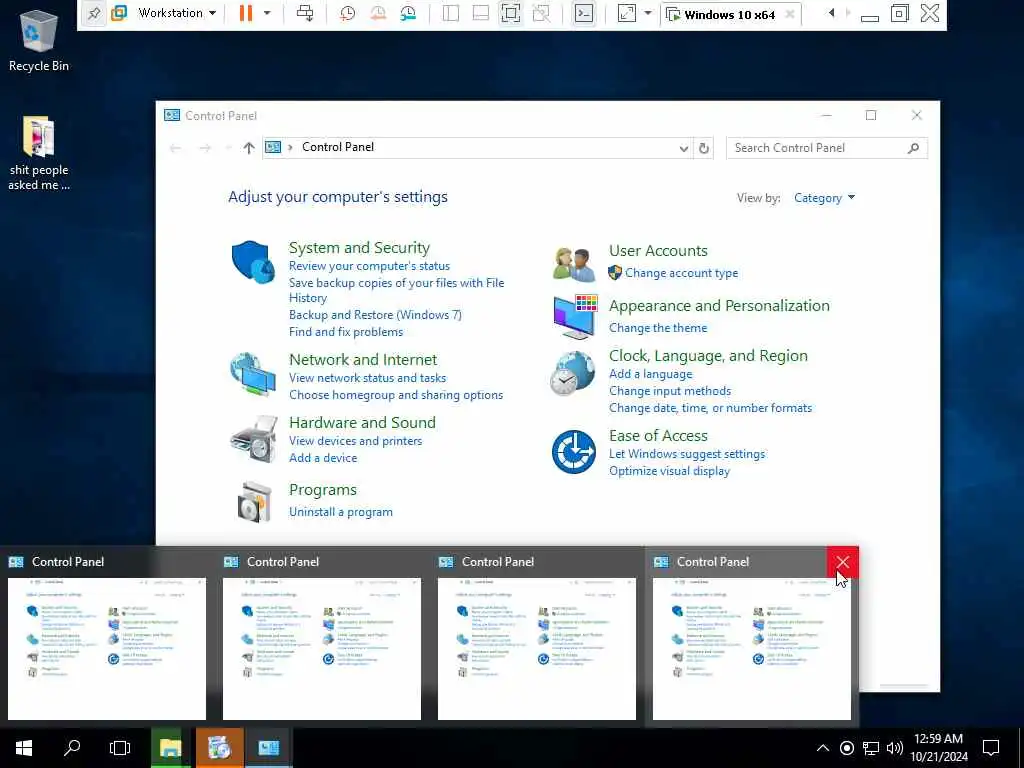Expand the Workstation dropdown menu
The image size is (1024, 768).
pyautogui.click(x=177, y=13)
